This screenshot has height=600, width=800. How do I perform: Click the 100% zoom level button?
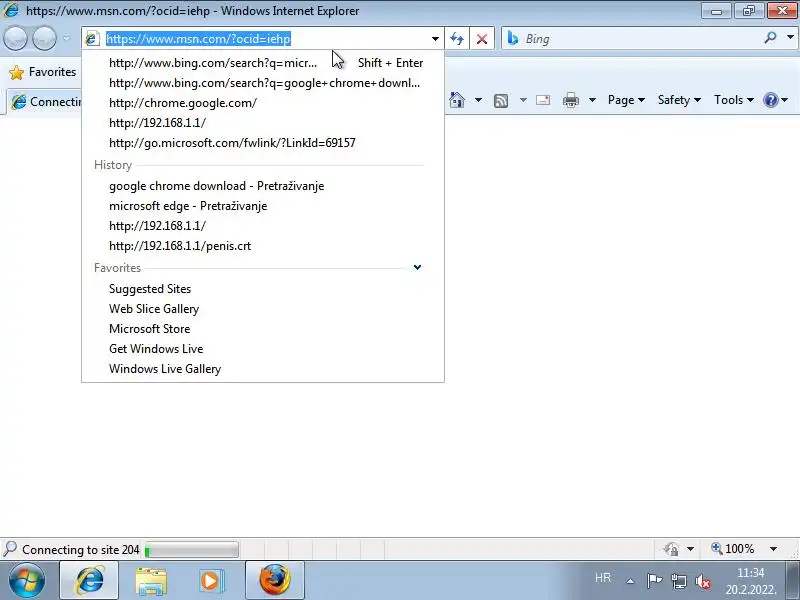(733, 549)
